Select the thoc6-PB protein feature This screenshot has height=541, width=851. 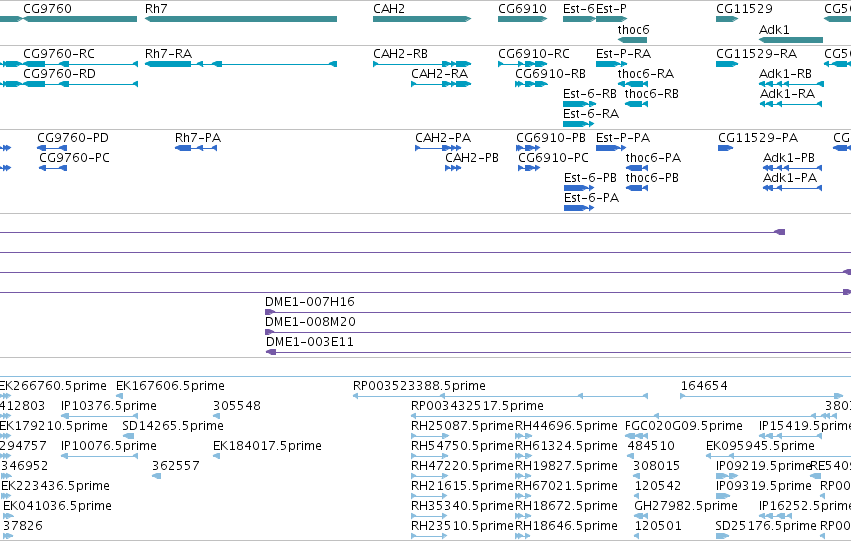click(x=637, y=188)
